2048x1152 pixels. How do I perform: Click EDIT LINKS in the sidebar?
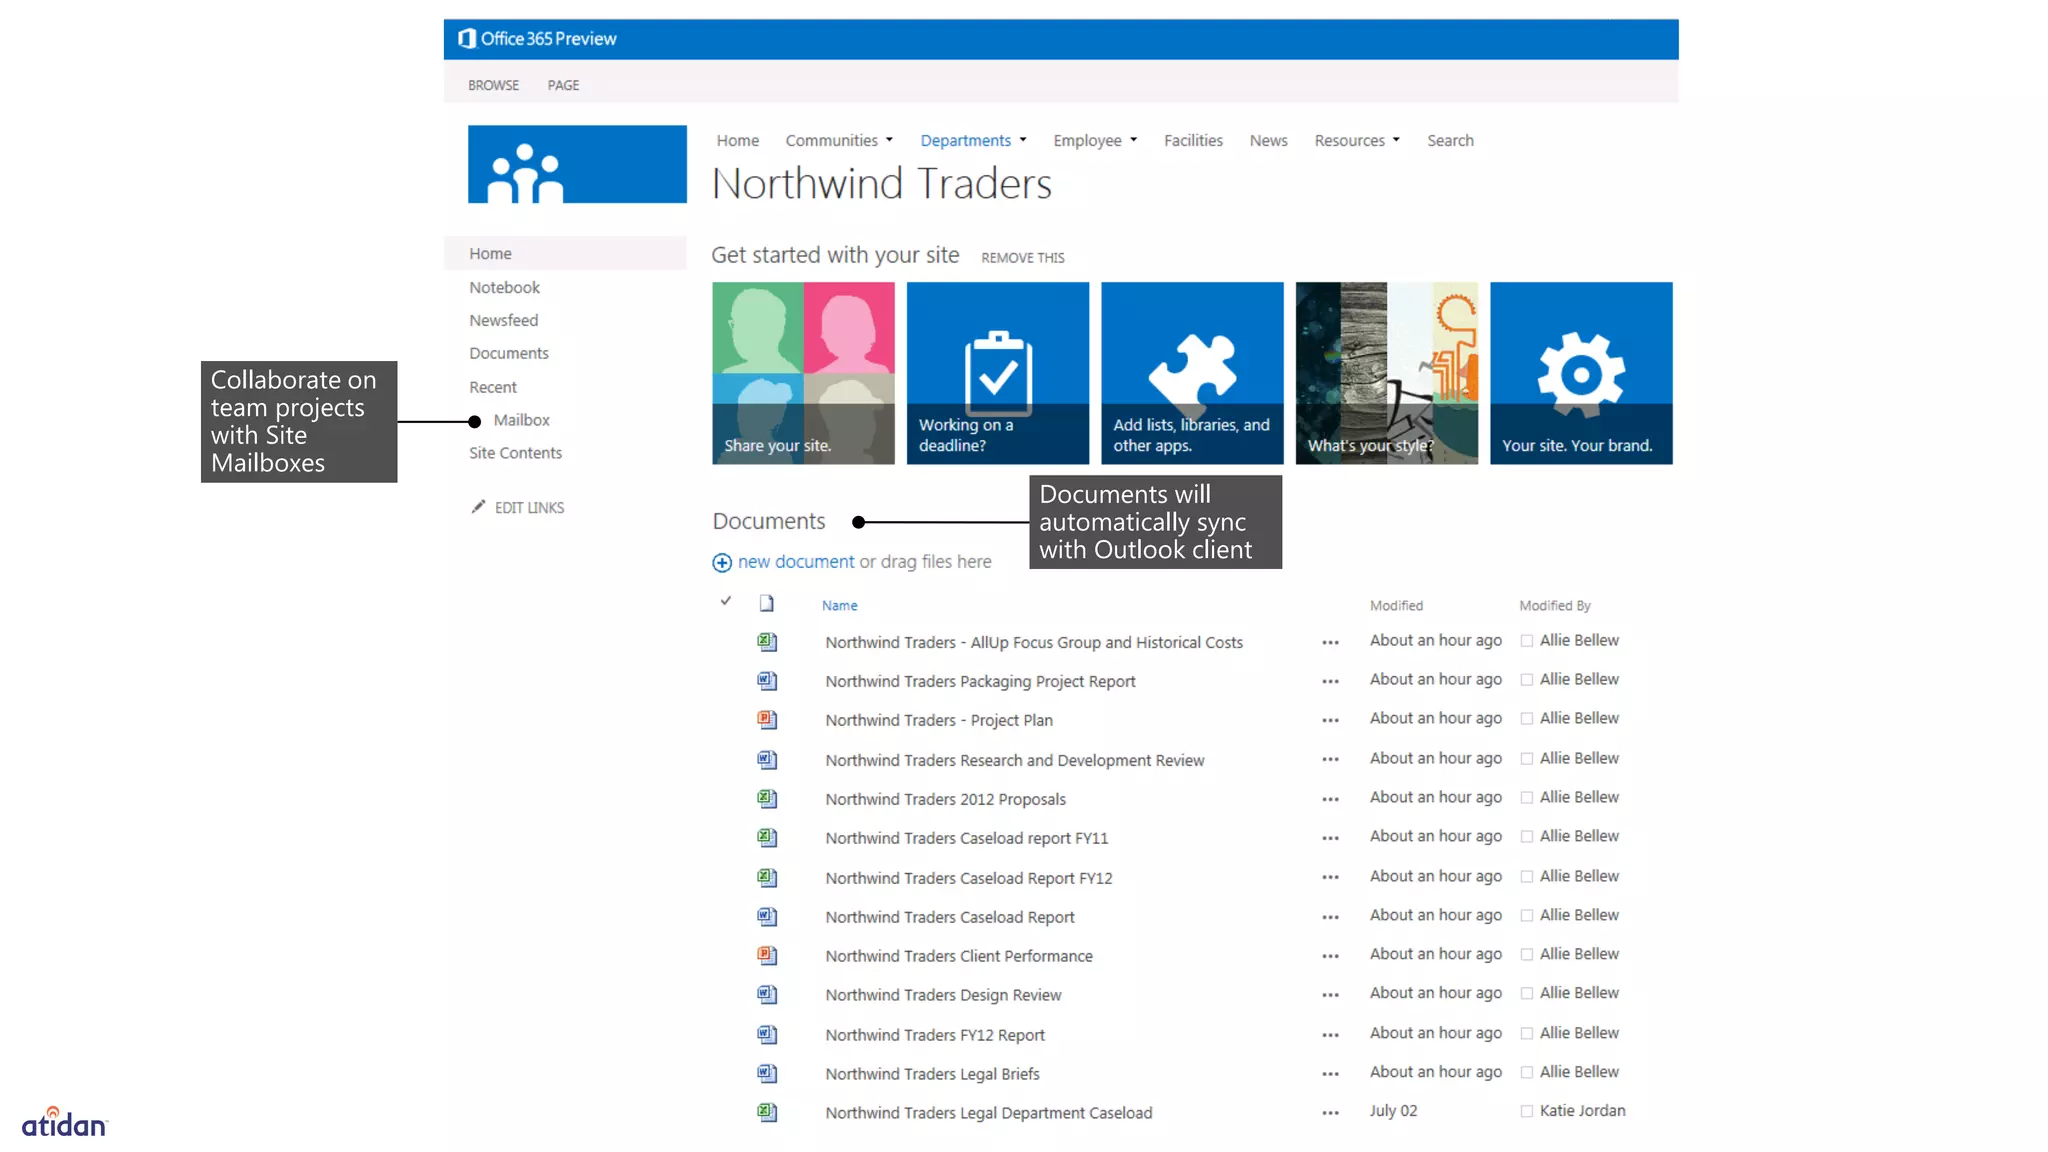tap(529, 508)
